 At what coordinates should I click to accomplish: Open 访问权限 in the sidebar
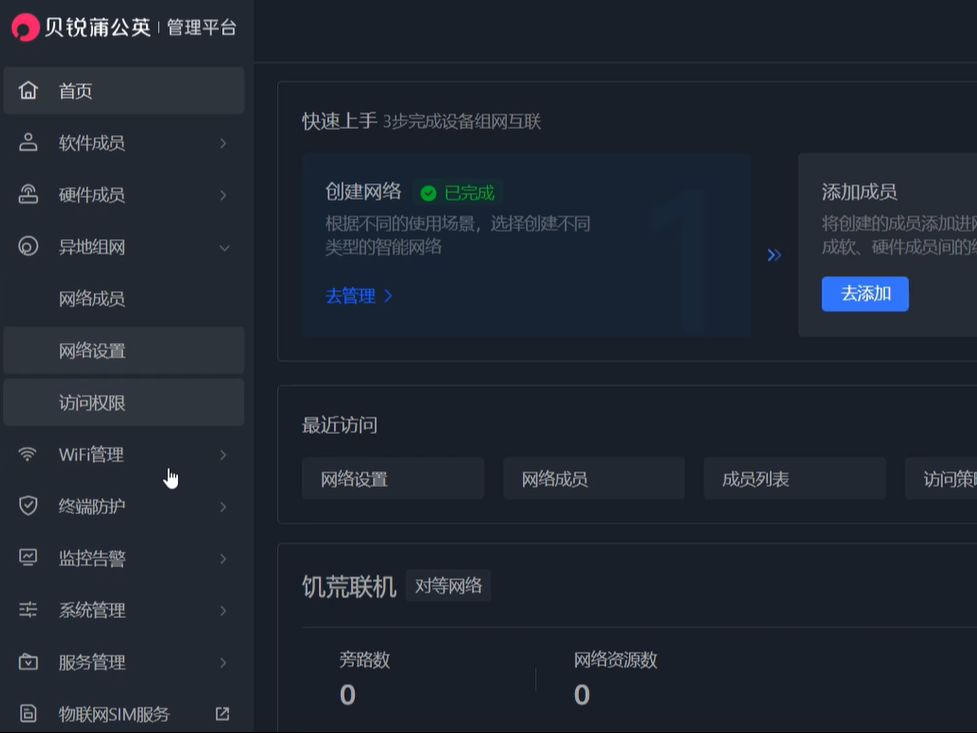(x=123, y=402)
